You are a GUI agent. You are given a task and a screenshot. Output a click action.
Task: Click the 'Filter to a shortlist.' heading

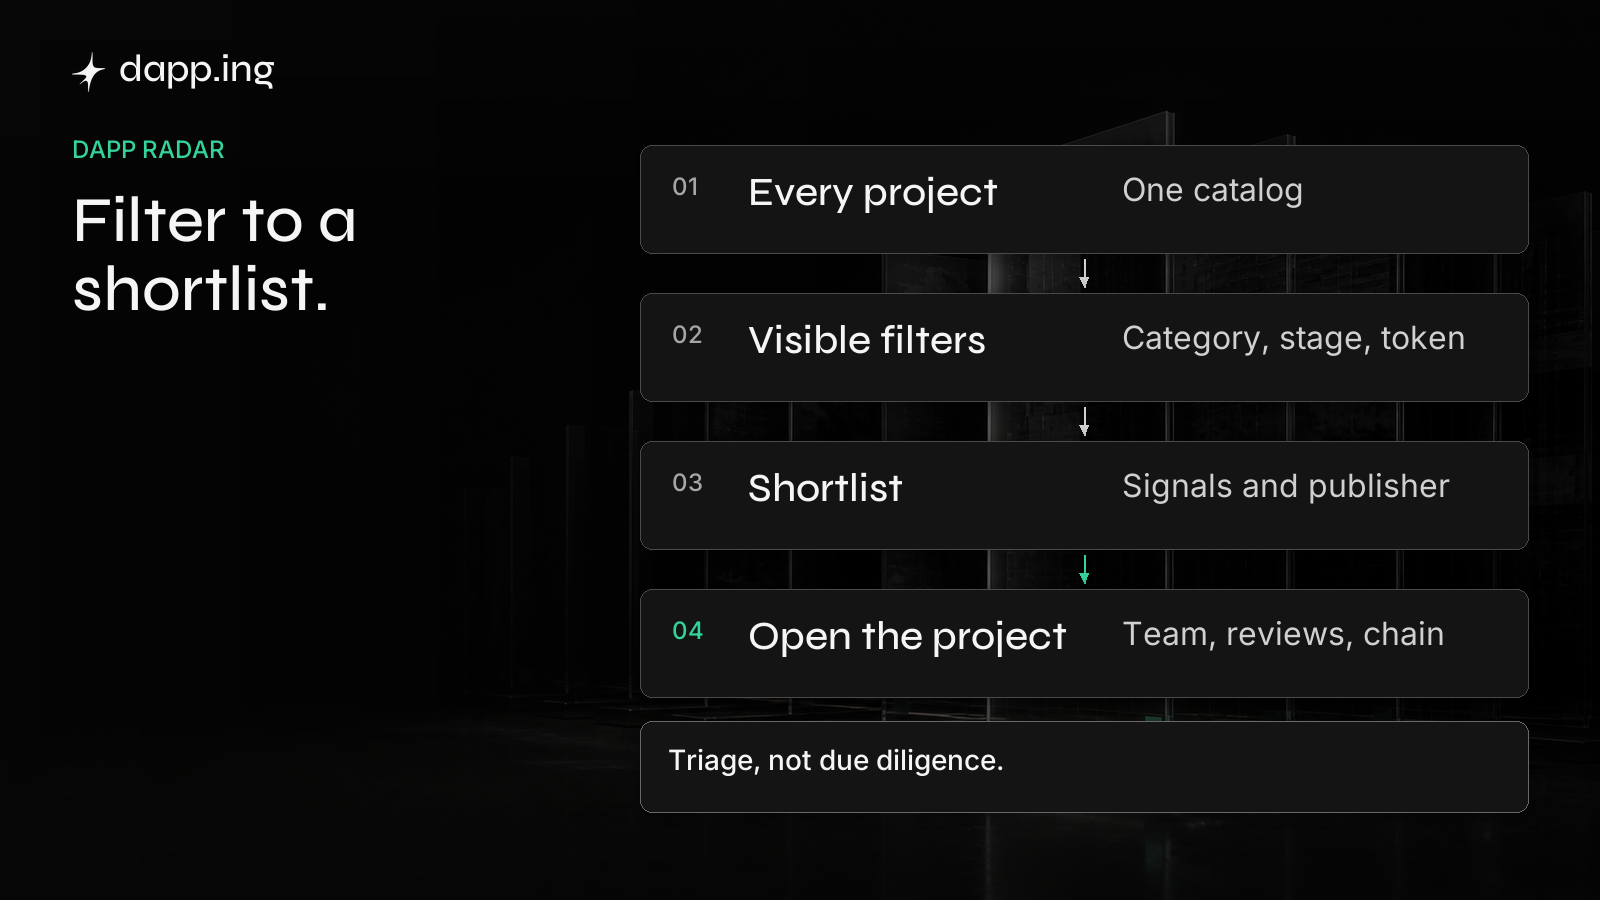(215, 255)
